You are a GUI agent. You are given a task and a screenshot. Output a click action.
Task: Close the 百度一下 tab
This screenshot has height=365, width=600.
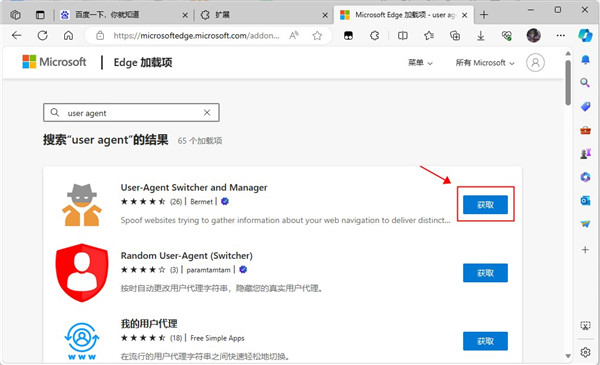(x=185, y=15)
